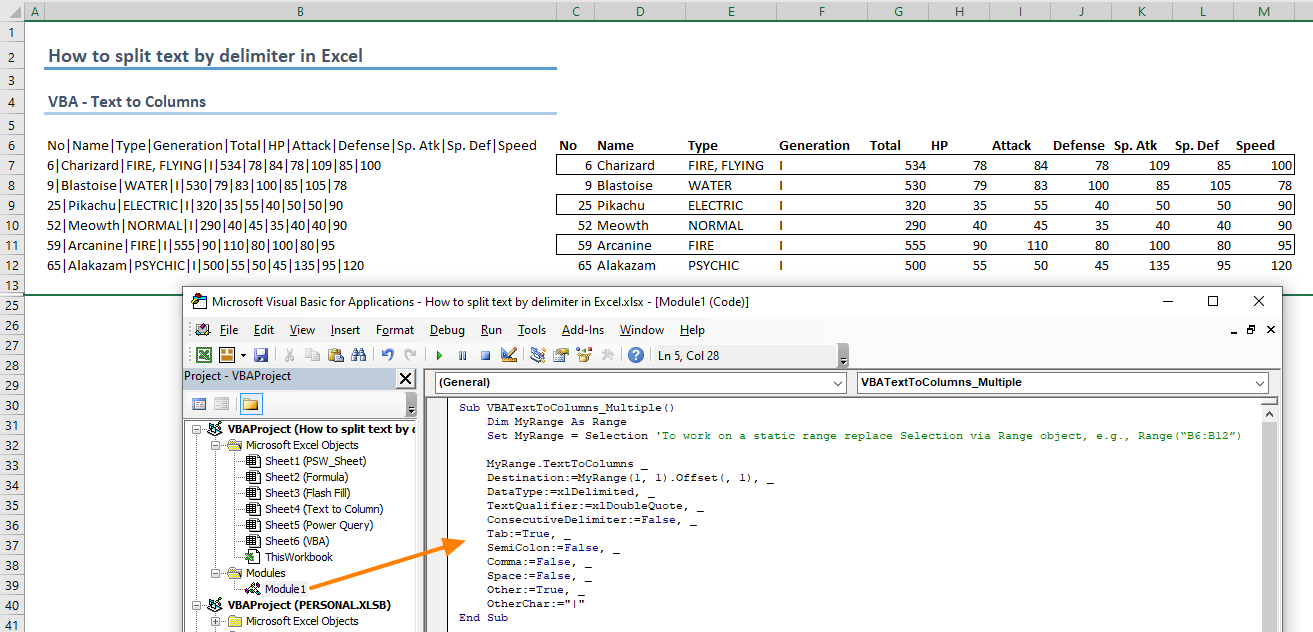Click View Code button in Project panel
The height and width of the screenshot is (632, 1313).
(x=199, y=404)
